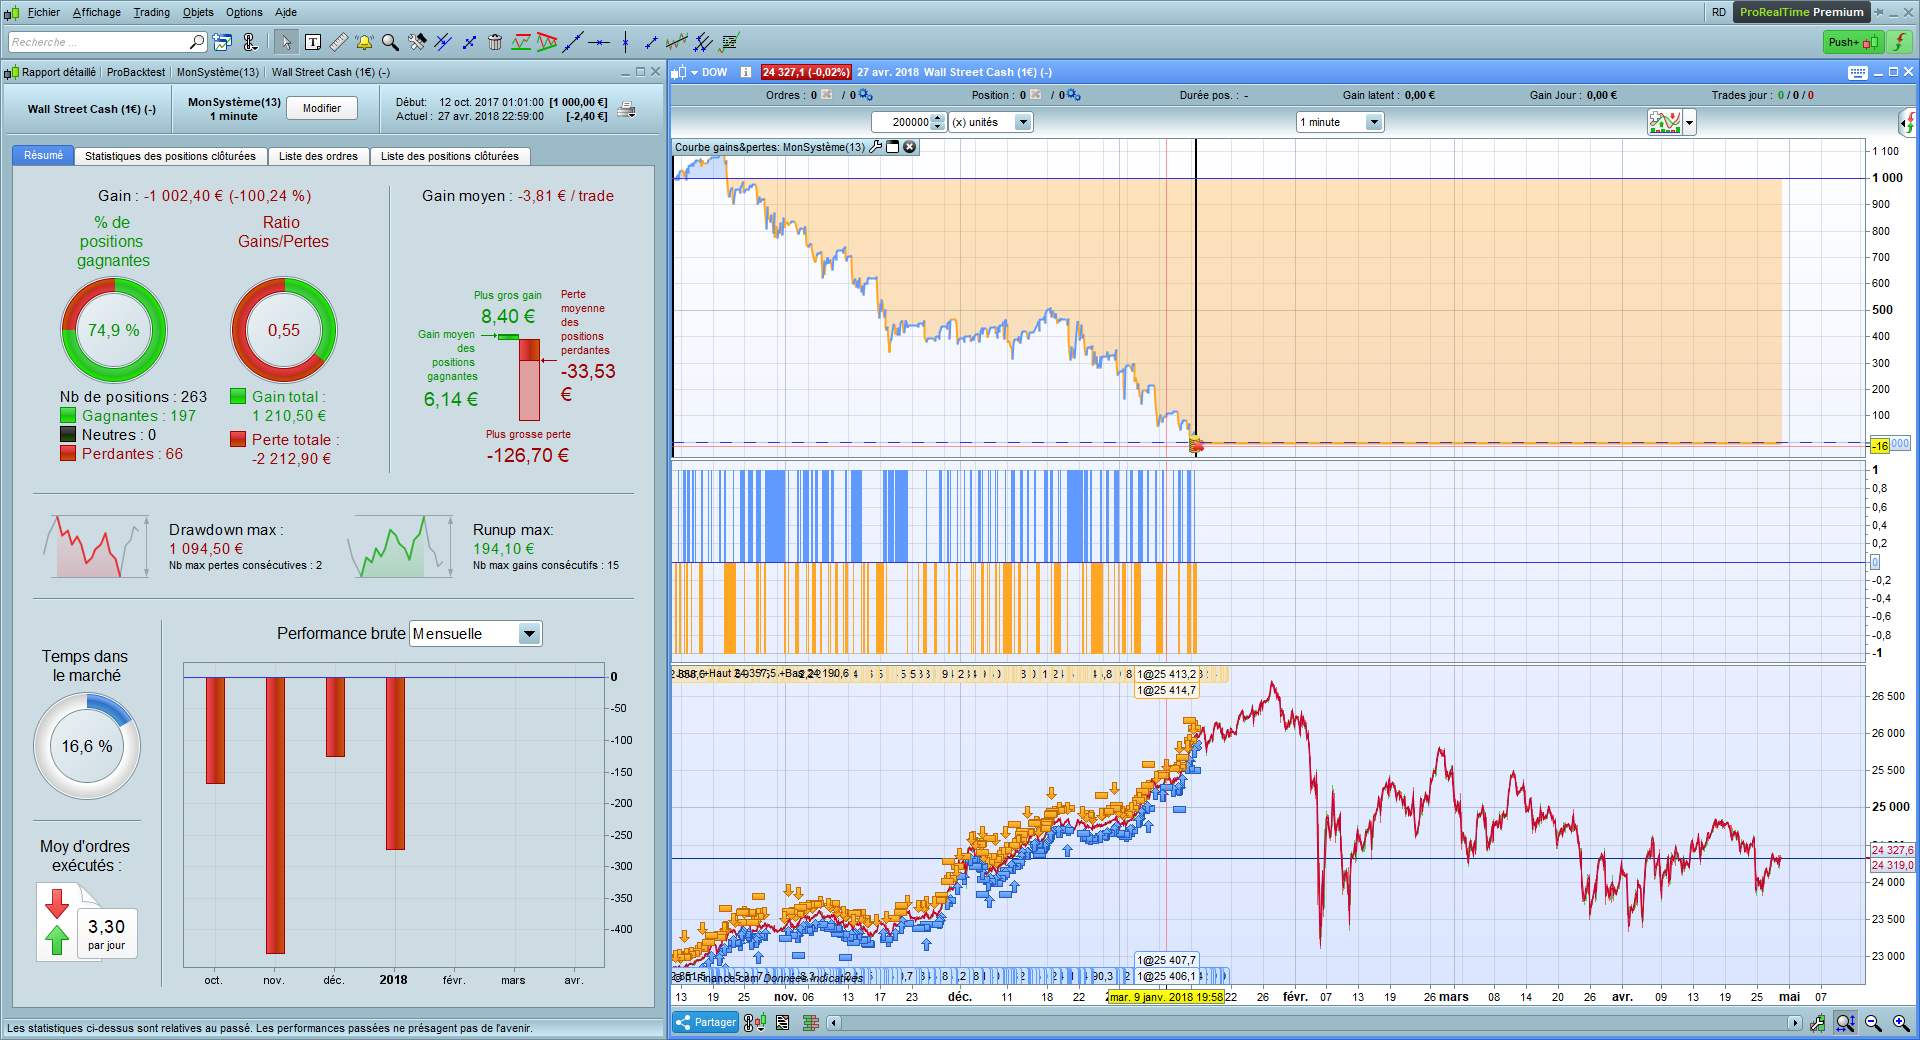Click the trash can delete objects icon

[x=495, y=42]
